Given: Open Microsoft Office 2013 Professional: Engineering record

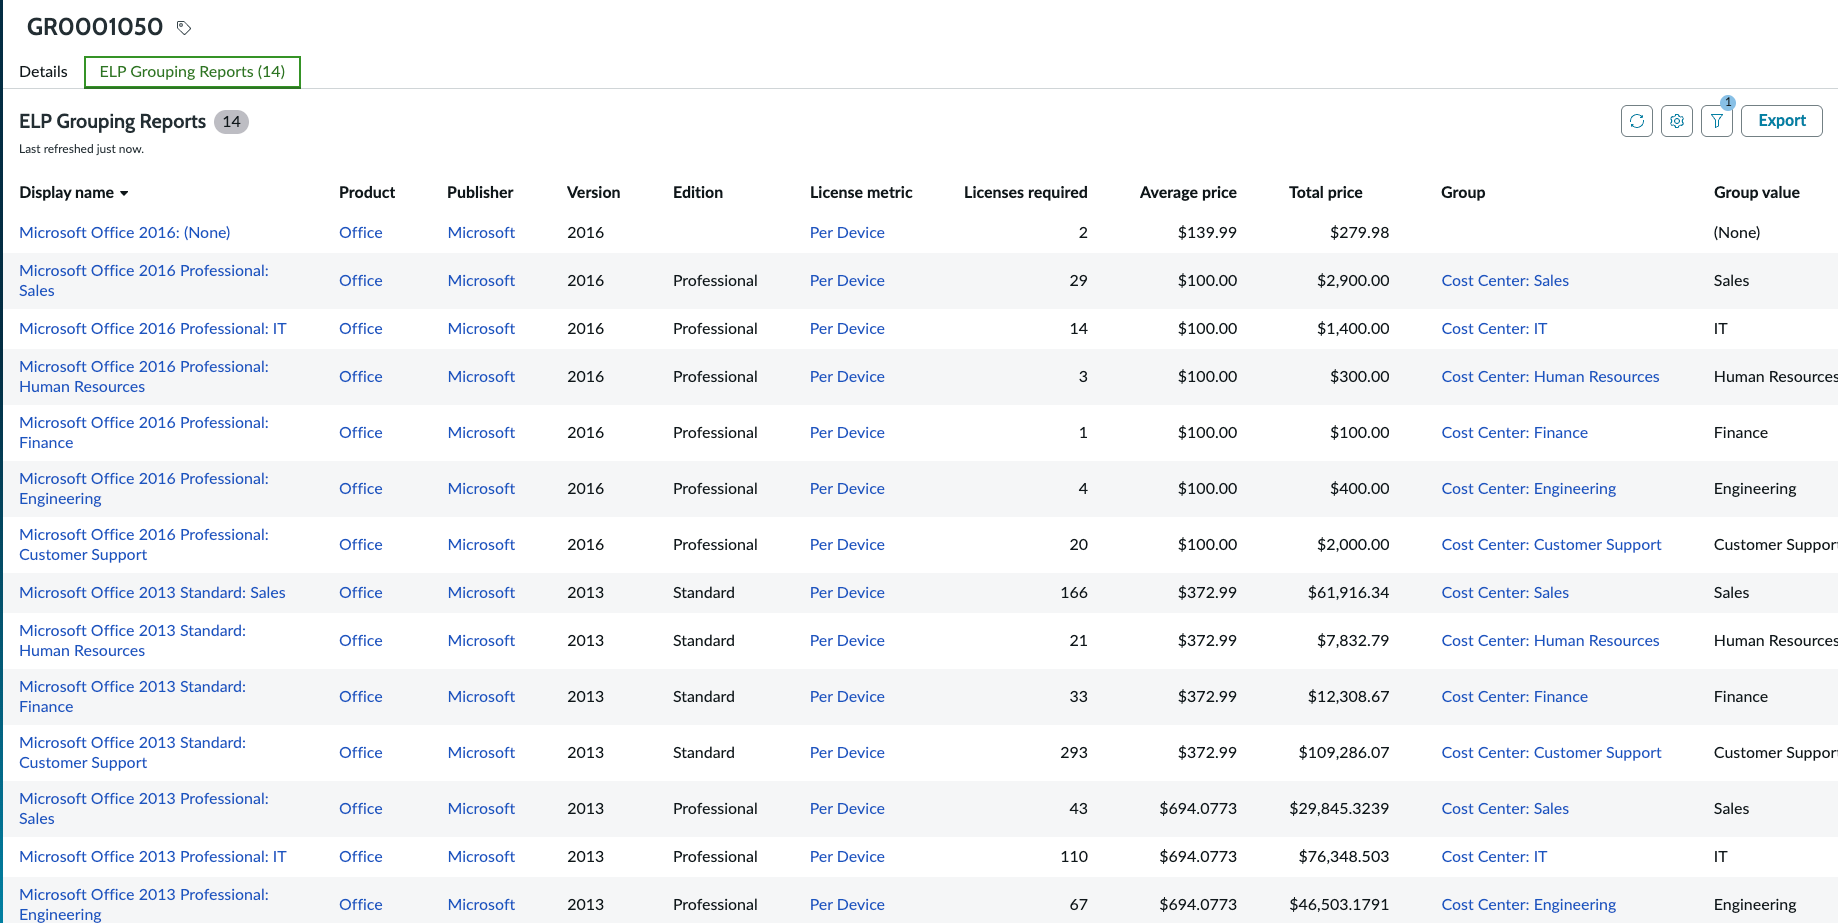Looking at the screenshot, I should tap(144, 904).
